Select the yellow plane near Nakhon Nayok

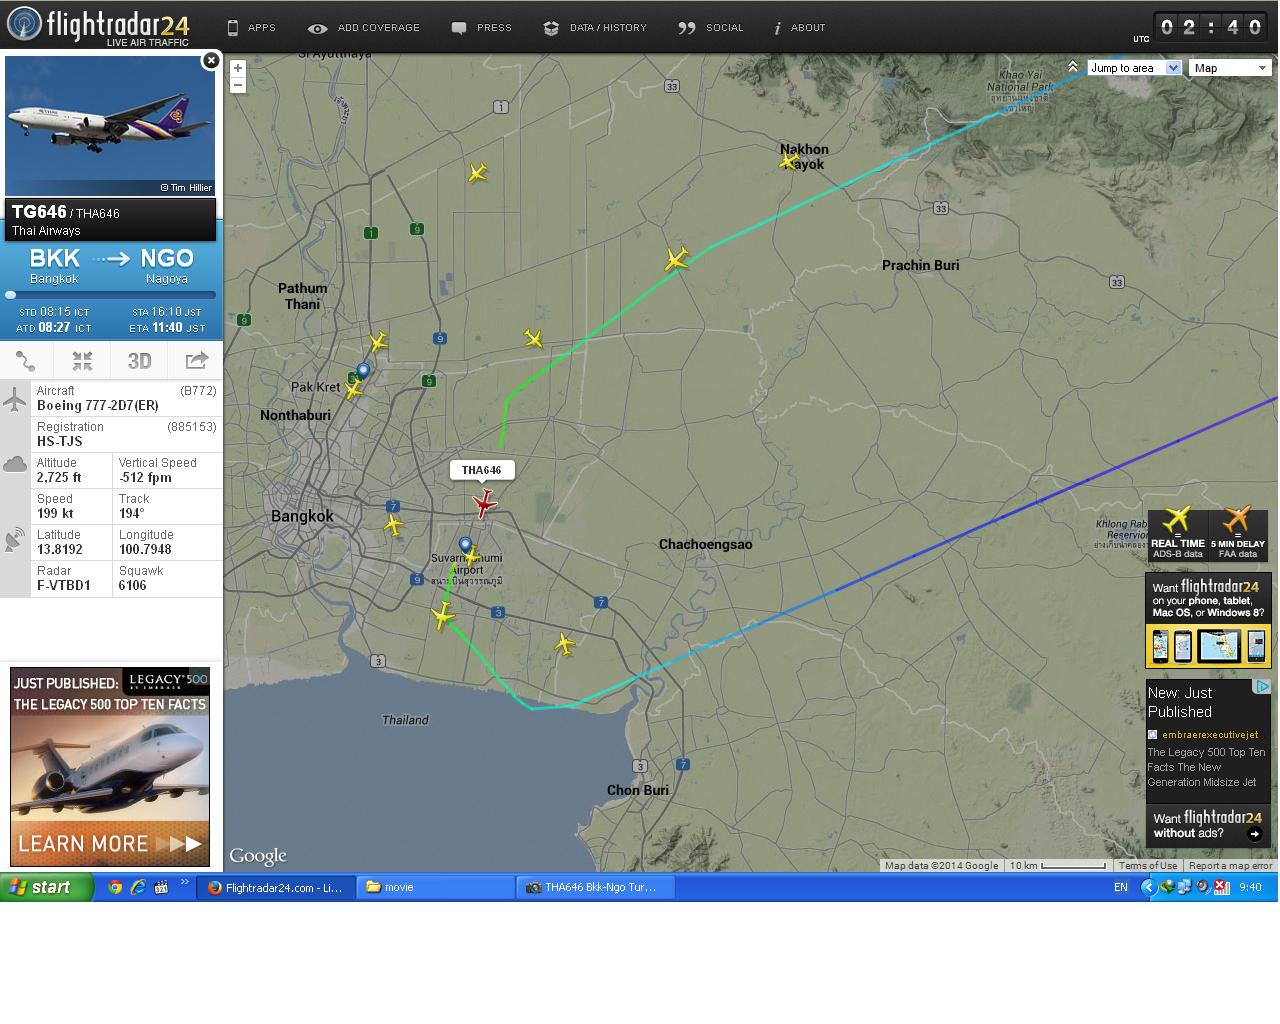pyautogui.click(x=789, y=160)
